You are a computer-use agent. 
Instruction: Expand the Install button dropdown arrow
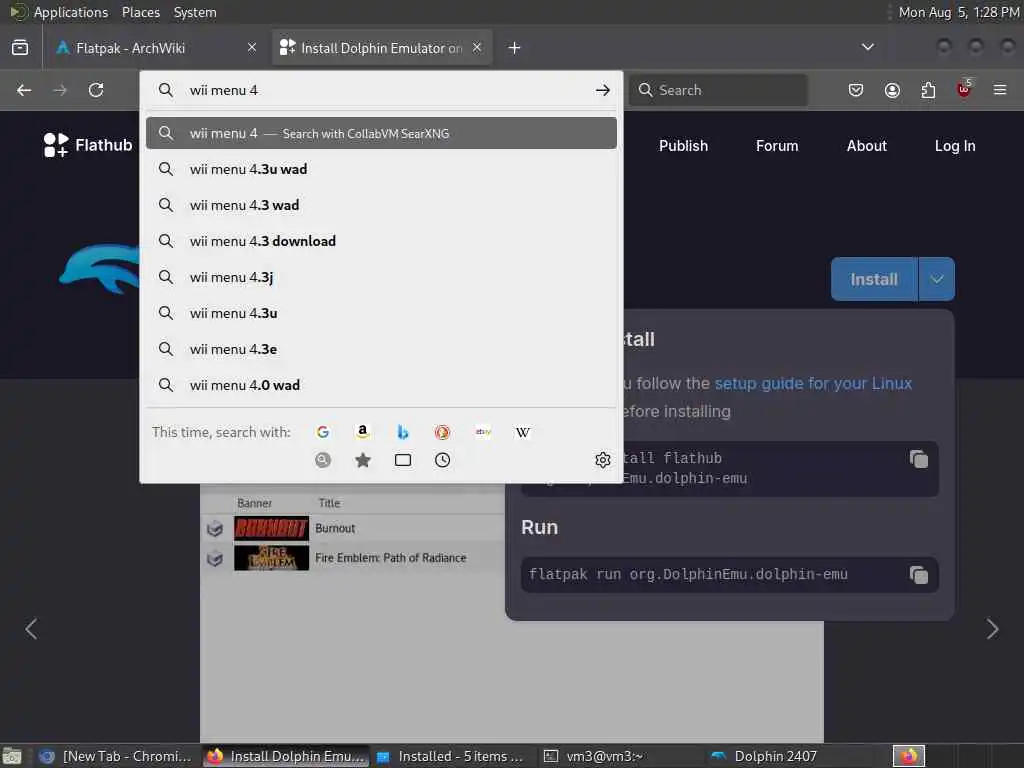(937, 280)
